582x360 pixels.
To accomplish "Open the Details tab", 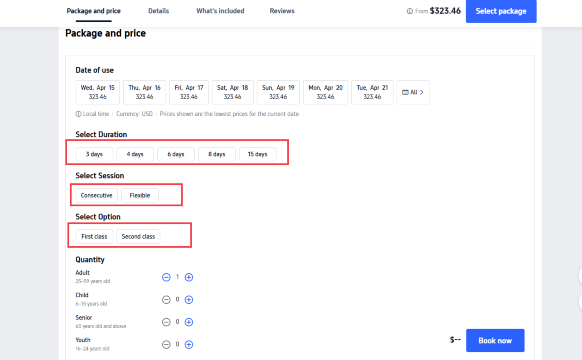I will point(158,11).
